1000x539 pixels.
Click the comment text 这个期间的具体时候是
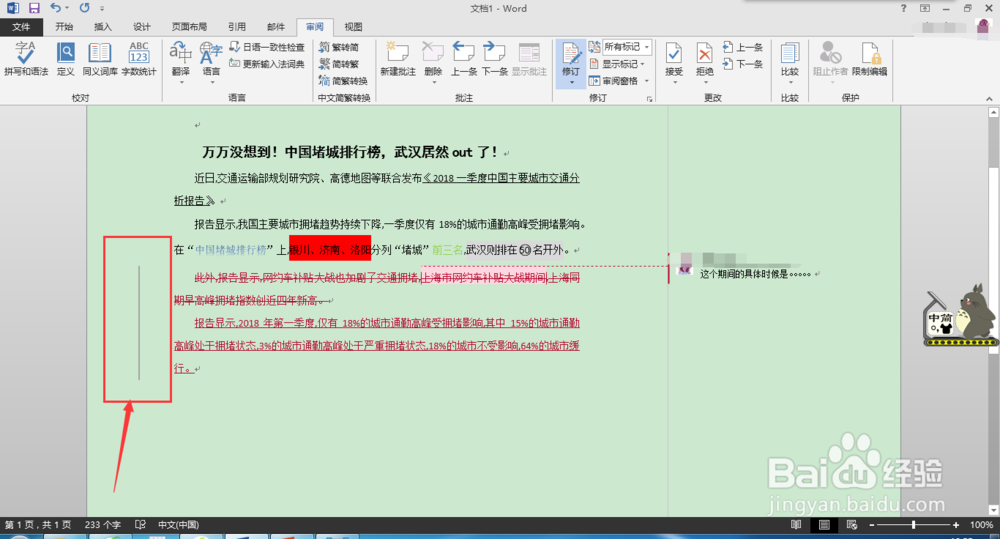point(744,274)
